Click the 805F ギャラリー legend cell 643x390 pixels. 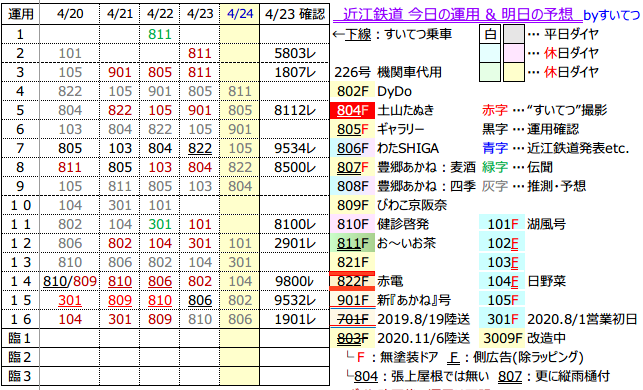click(x=353, y=129)
